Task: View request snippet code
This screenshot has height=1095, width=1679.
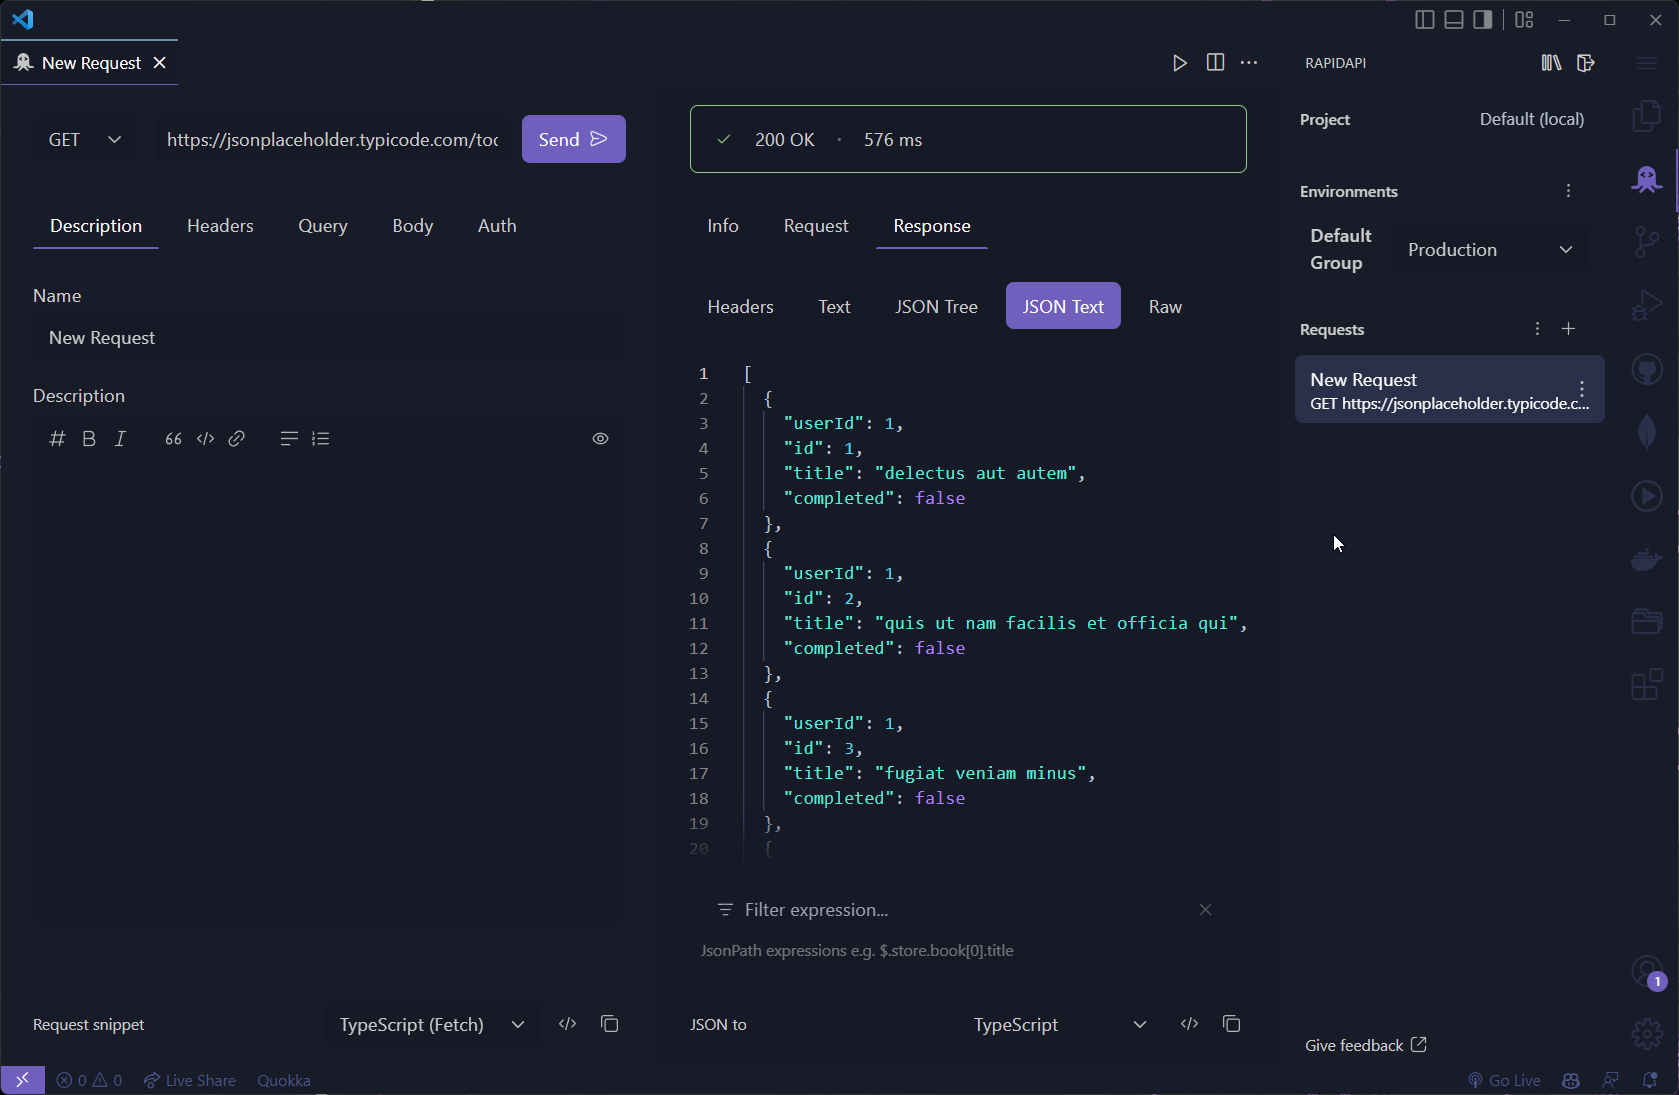Action: 568,1024
